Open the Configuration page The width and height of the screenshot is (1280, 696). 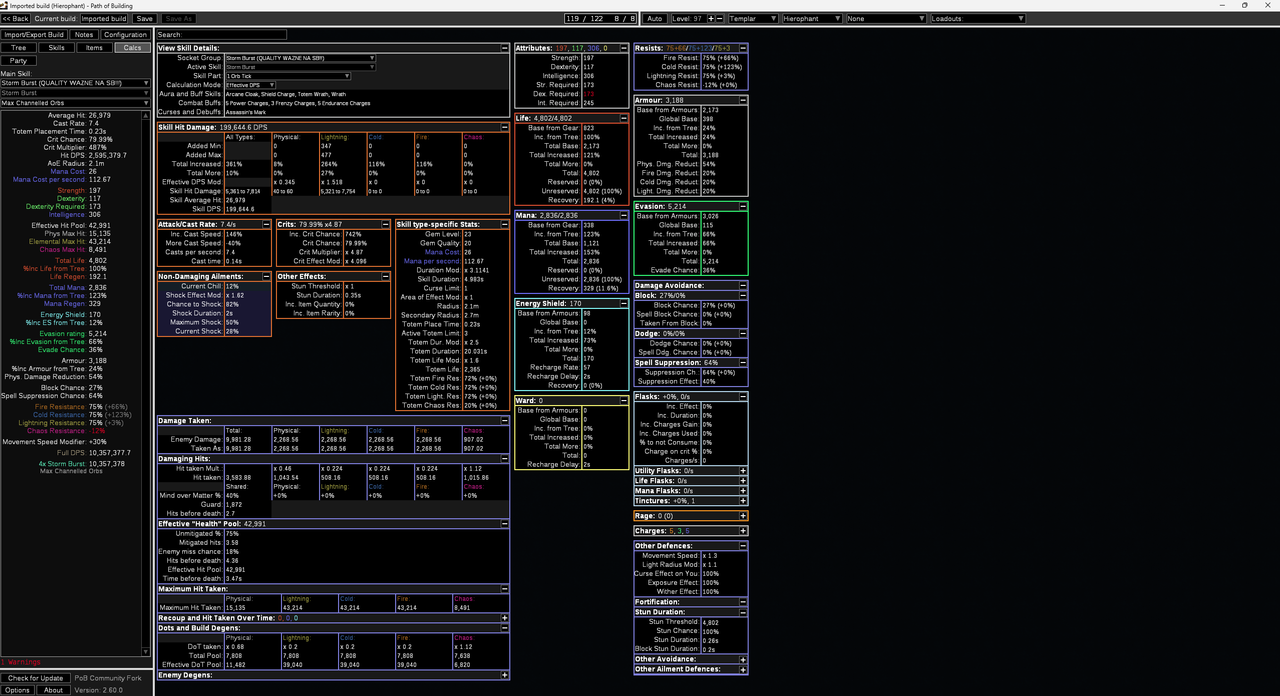126,35
